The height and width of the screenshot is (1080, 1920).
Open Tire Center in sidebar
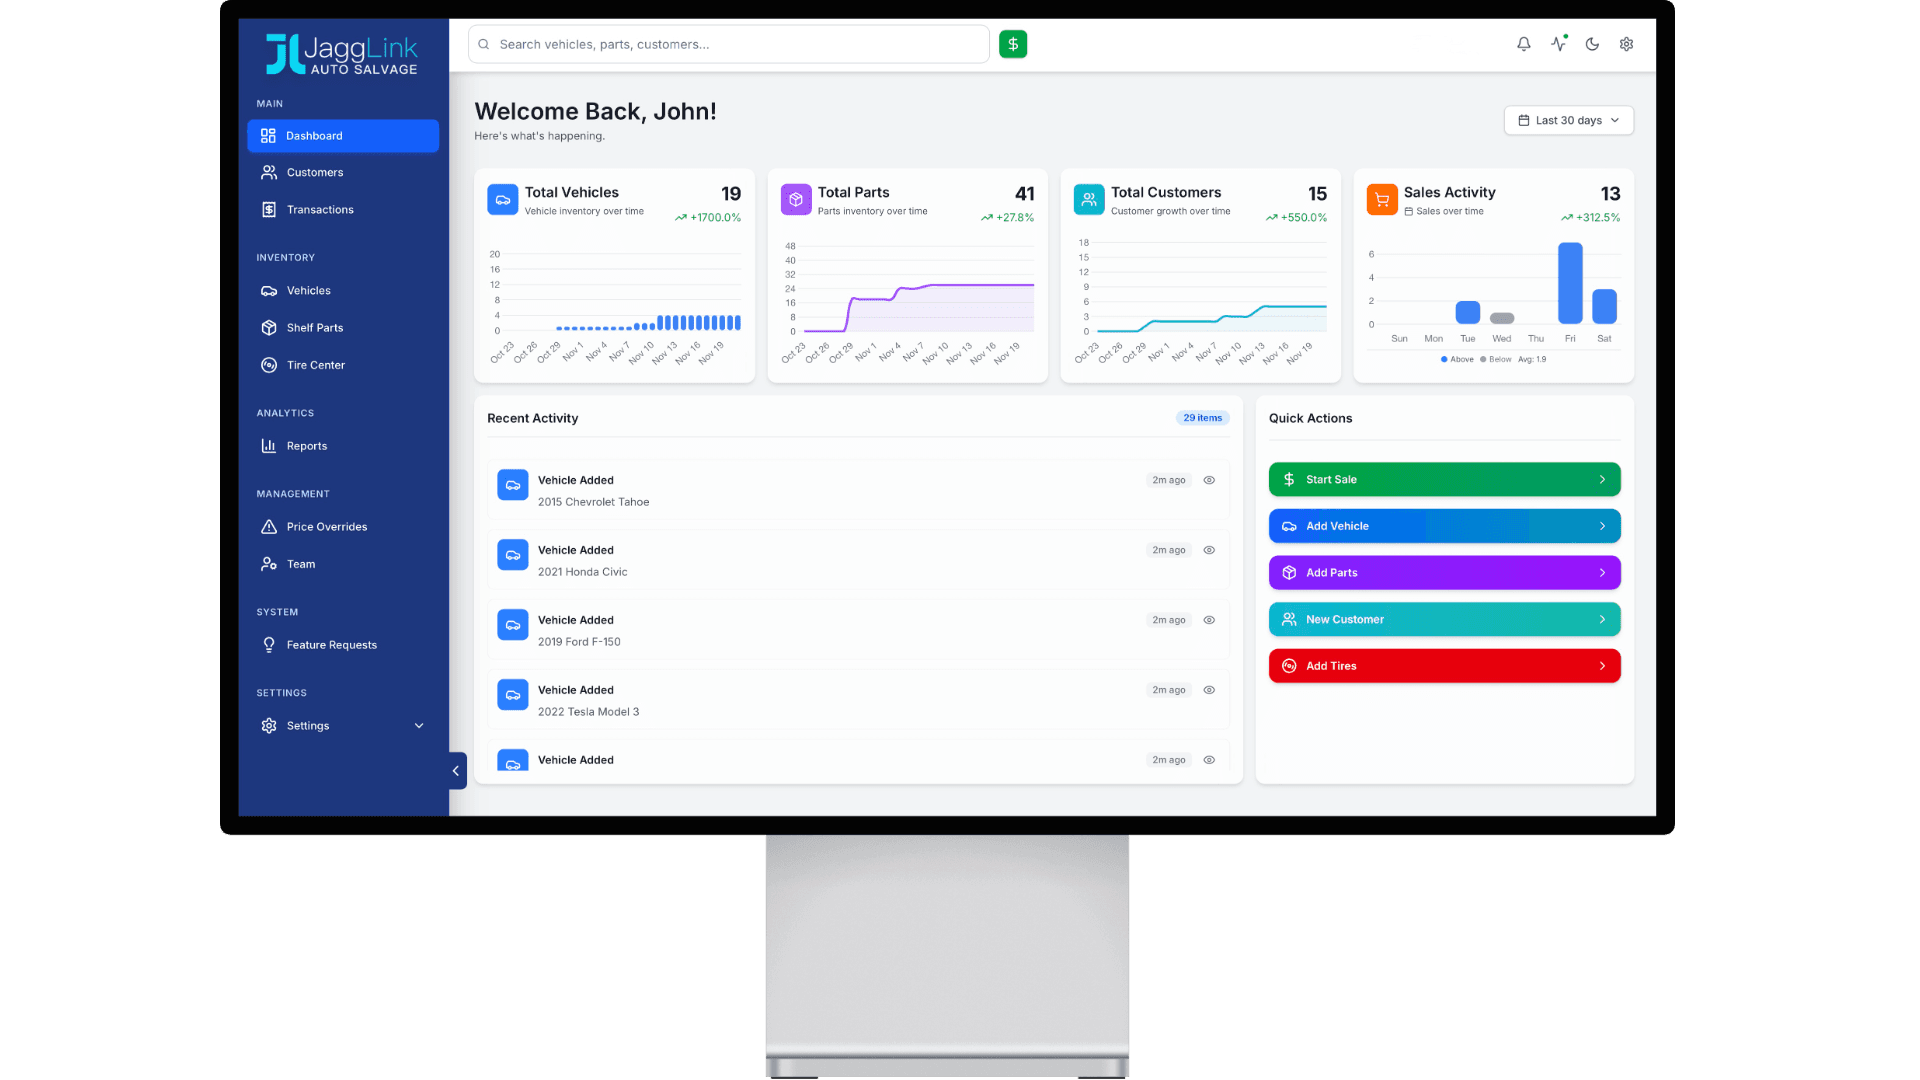[x=315, y=365]
